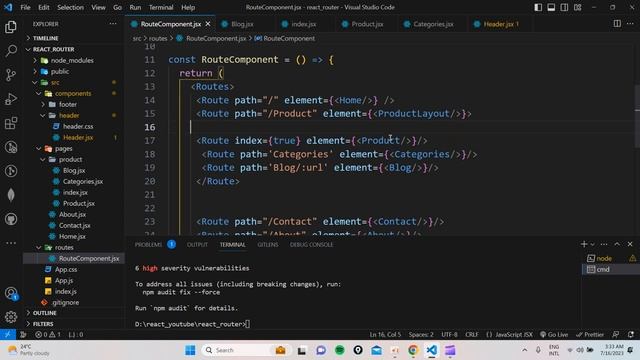Open Explorer views and more actions menu

113,24
